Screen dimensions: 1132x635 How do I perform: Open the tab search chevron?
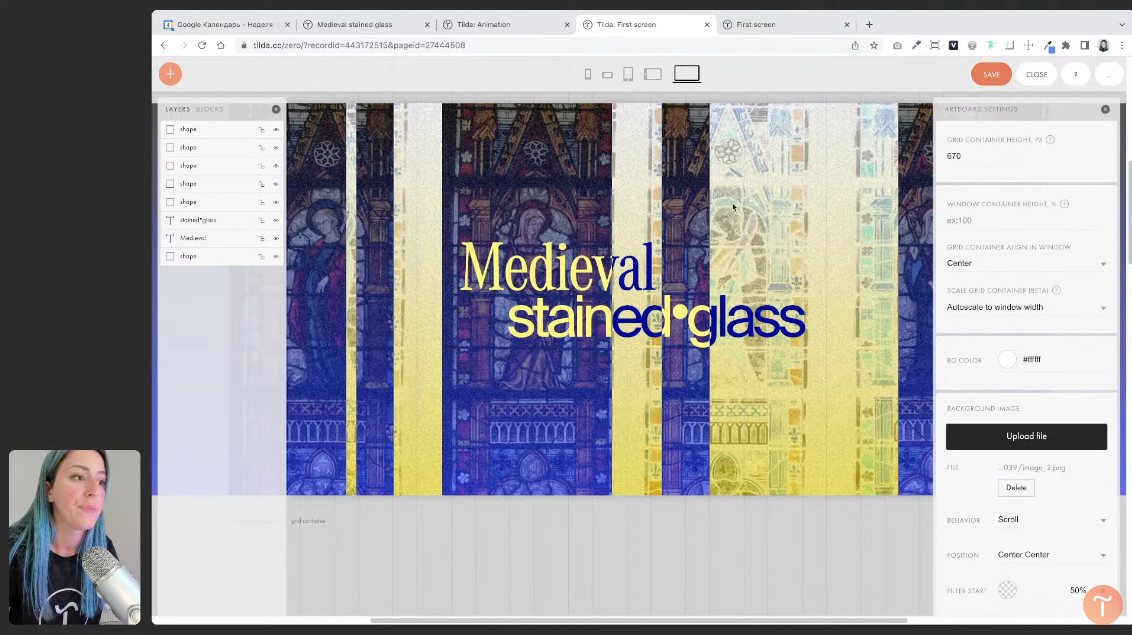pyautogui.click(x=1121, y=25)
